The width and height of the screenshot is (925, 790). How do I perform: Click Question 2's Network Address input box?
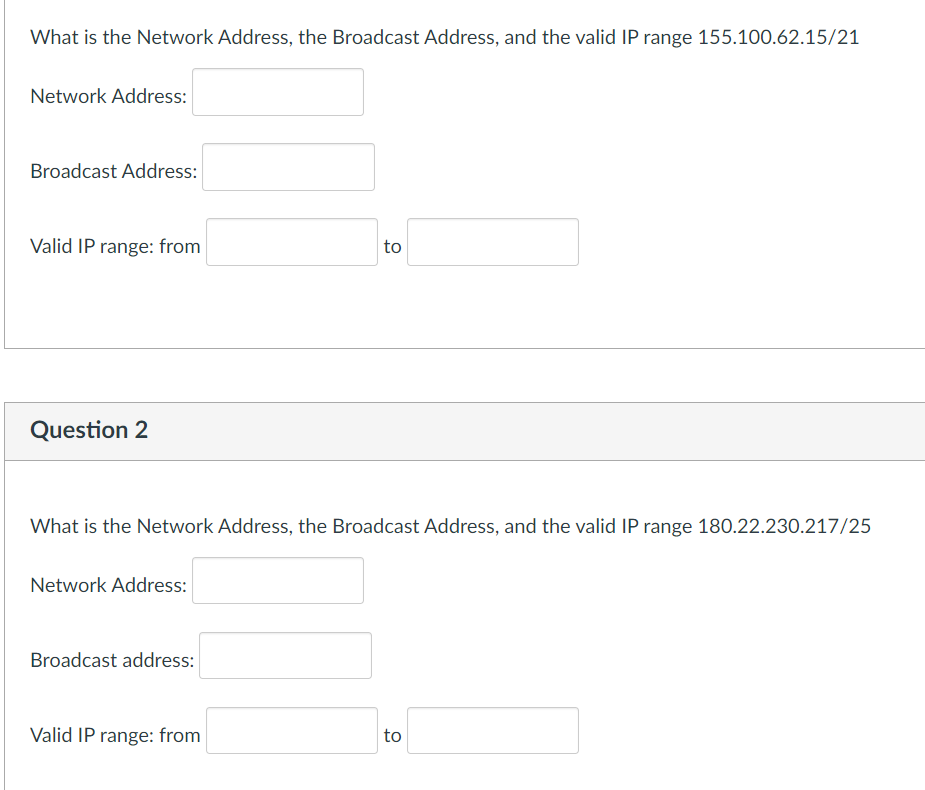tap(278, 581)
